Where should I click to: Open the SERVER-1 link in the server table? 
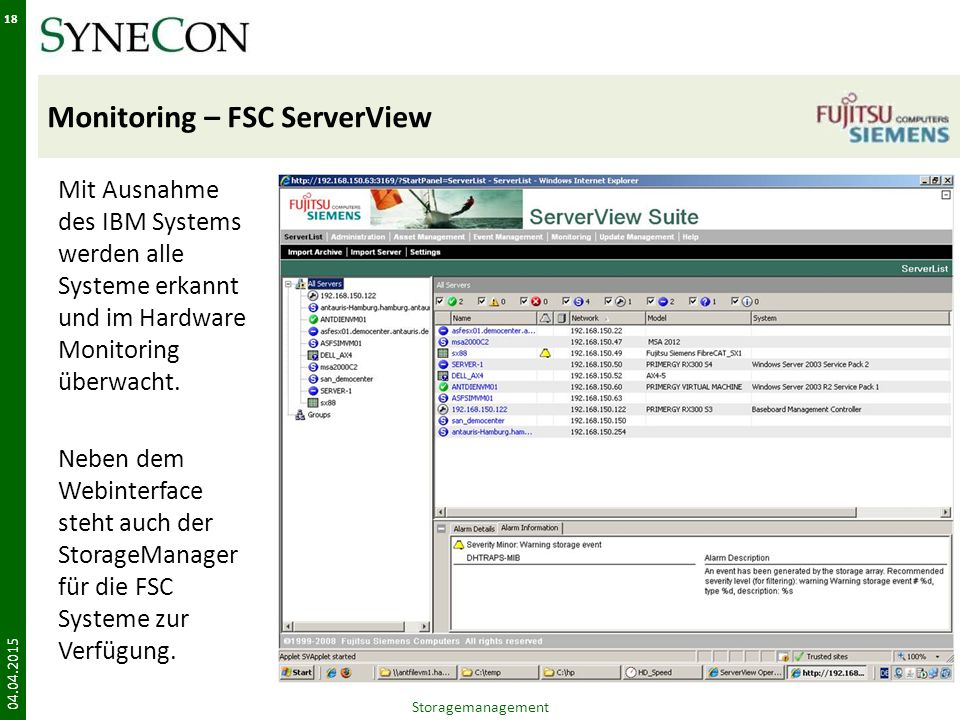(x=467, y=364)
